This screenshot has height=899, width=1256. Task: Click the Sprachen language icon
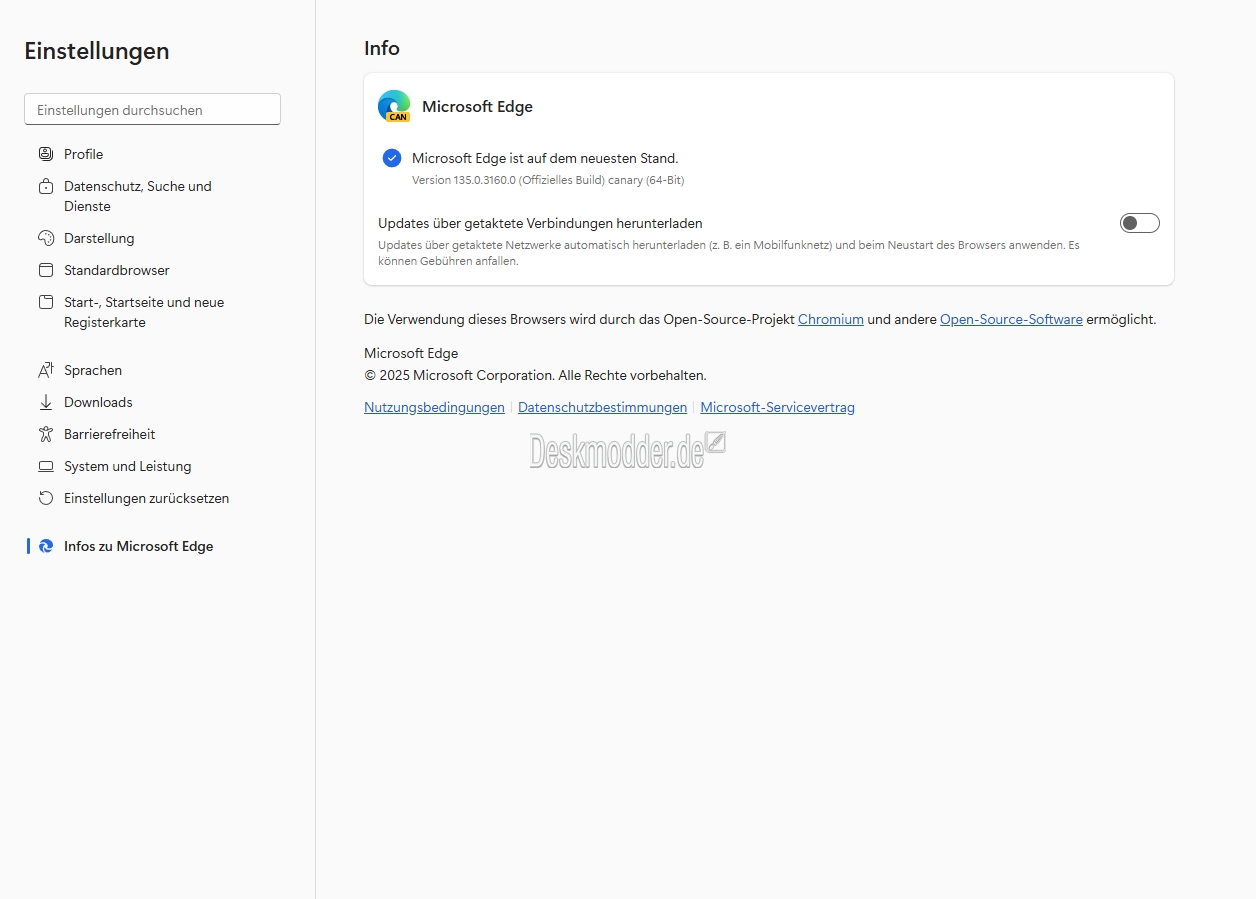point(45,370)
